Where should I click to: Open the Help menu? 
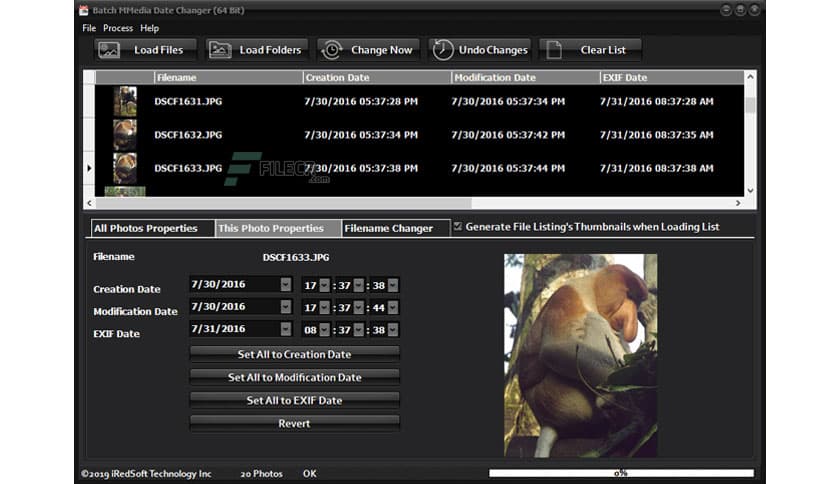pos(149,28)
